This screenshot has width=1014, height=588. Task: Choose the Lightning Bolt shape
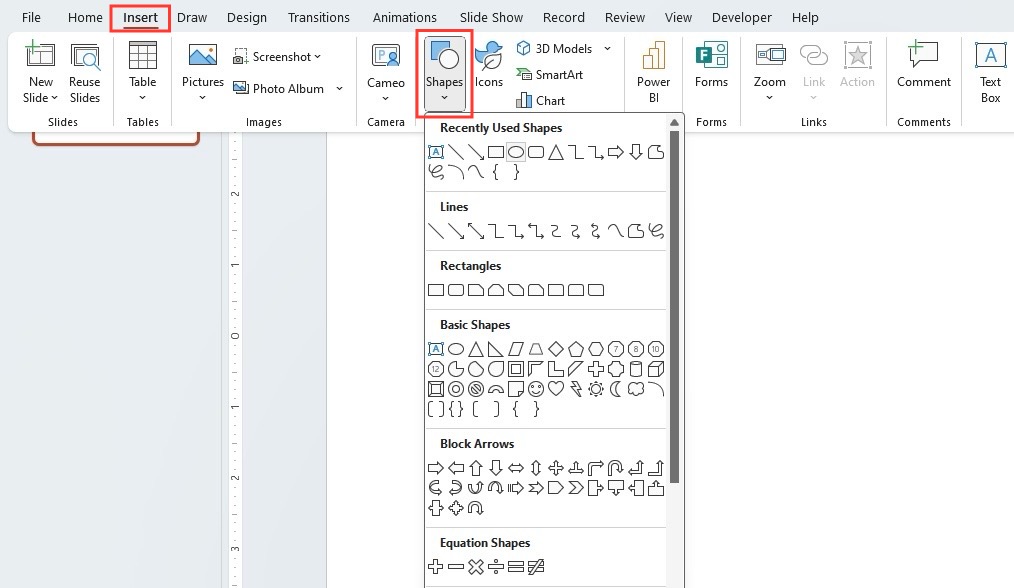pyautogui.click(x=576, y=389)
